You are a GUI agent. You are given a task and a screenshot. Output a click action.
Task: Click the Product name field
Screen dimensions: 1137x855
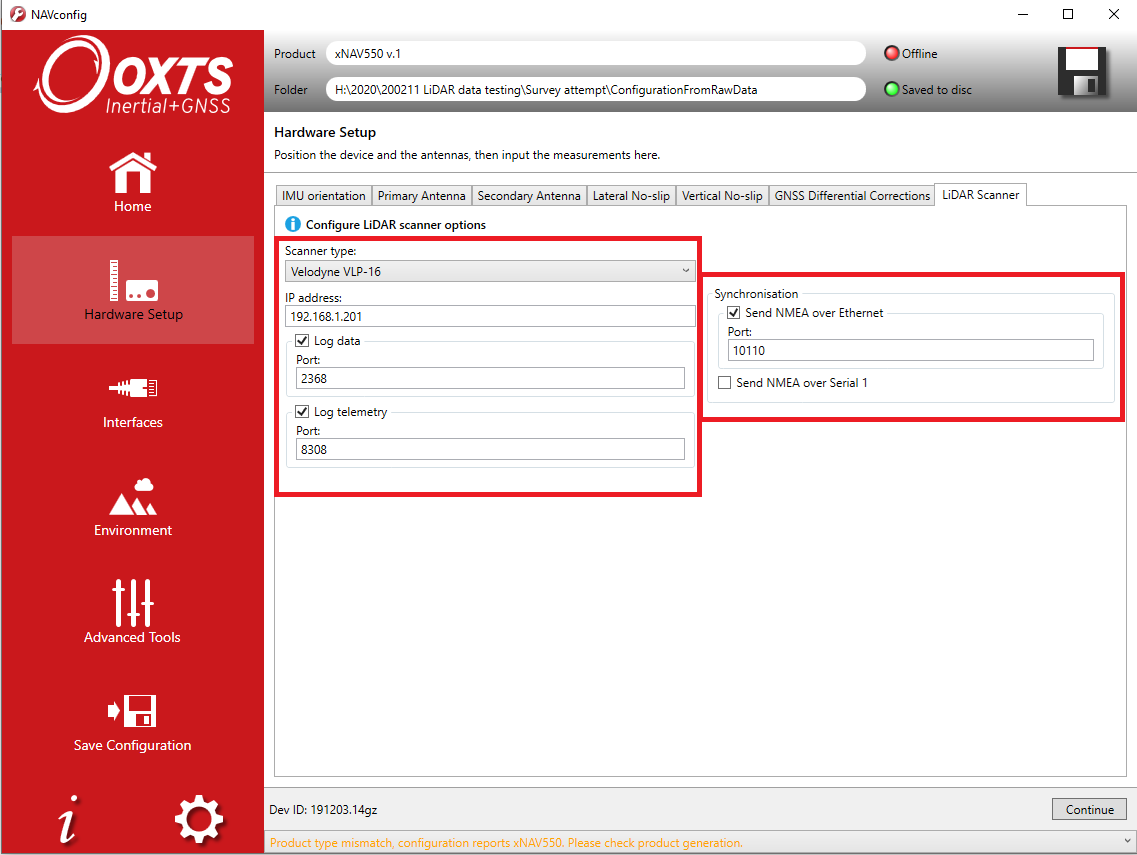[x=596, y=54]
